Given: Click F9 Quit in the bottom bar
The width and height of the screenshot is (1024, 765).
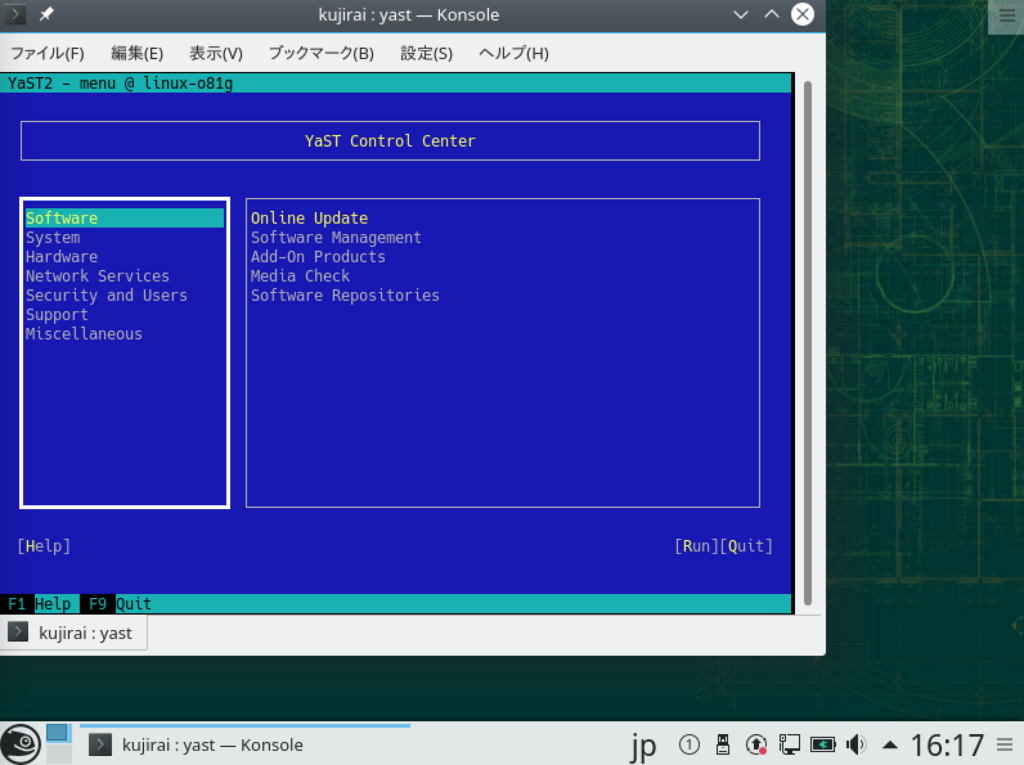Looking at the screenshot, I should click(x=120, y=604).
